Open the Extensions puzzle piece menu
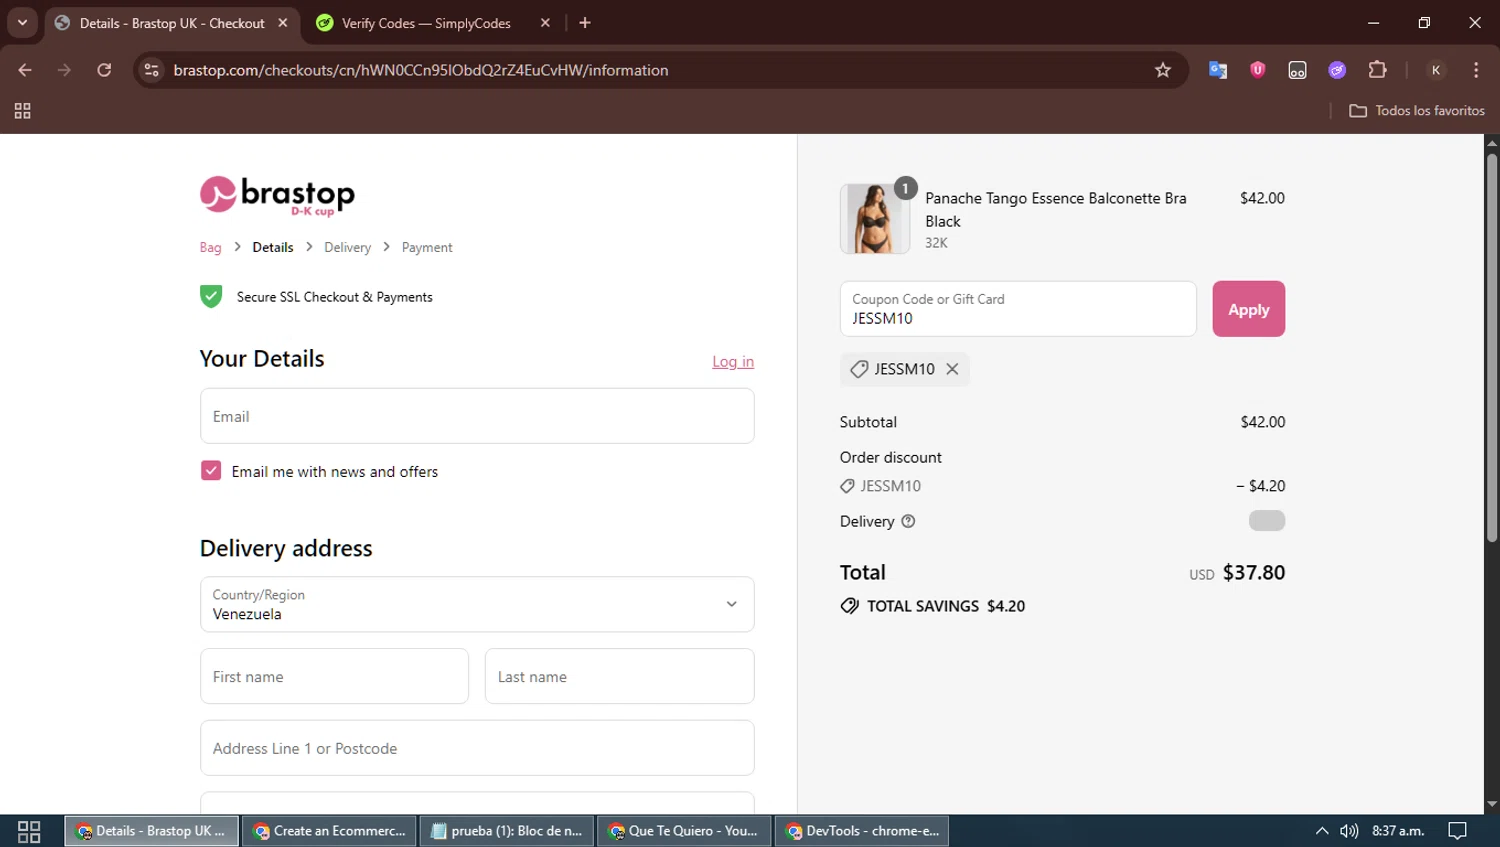 [1377, 70]
